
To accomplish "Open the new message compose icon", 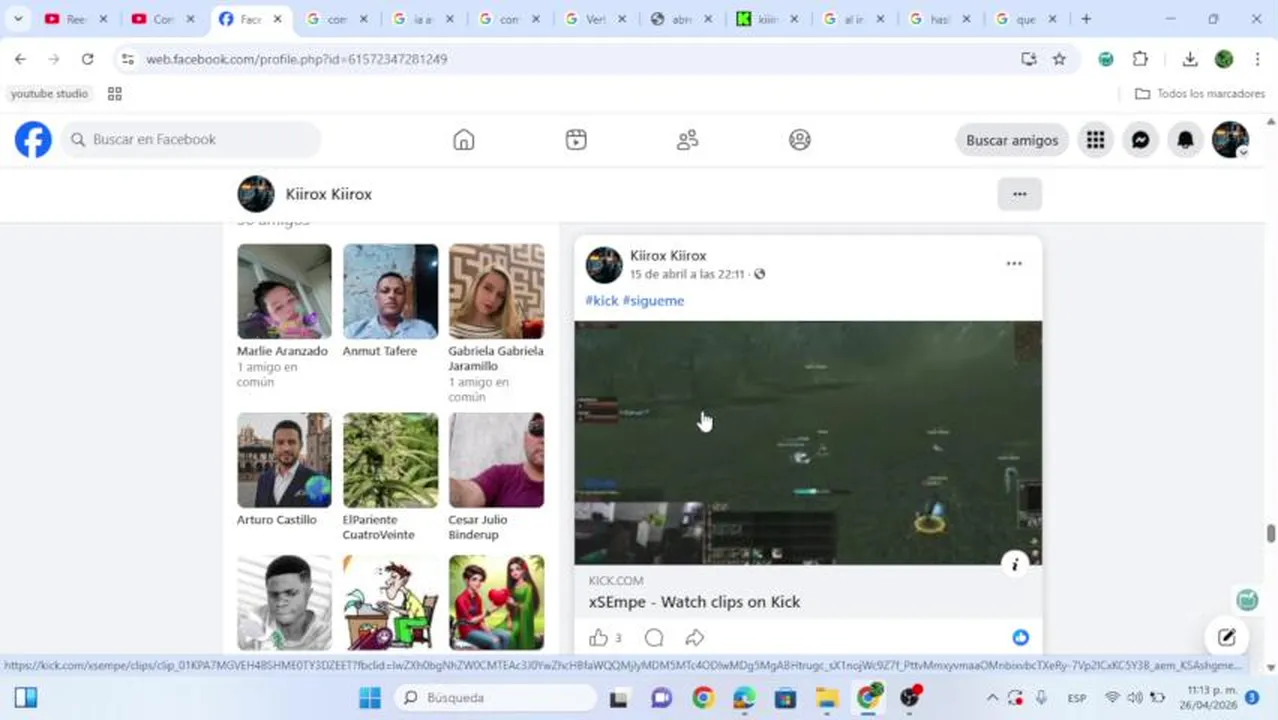I will click(x=1227, y=637).
